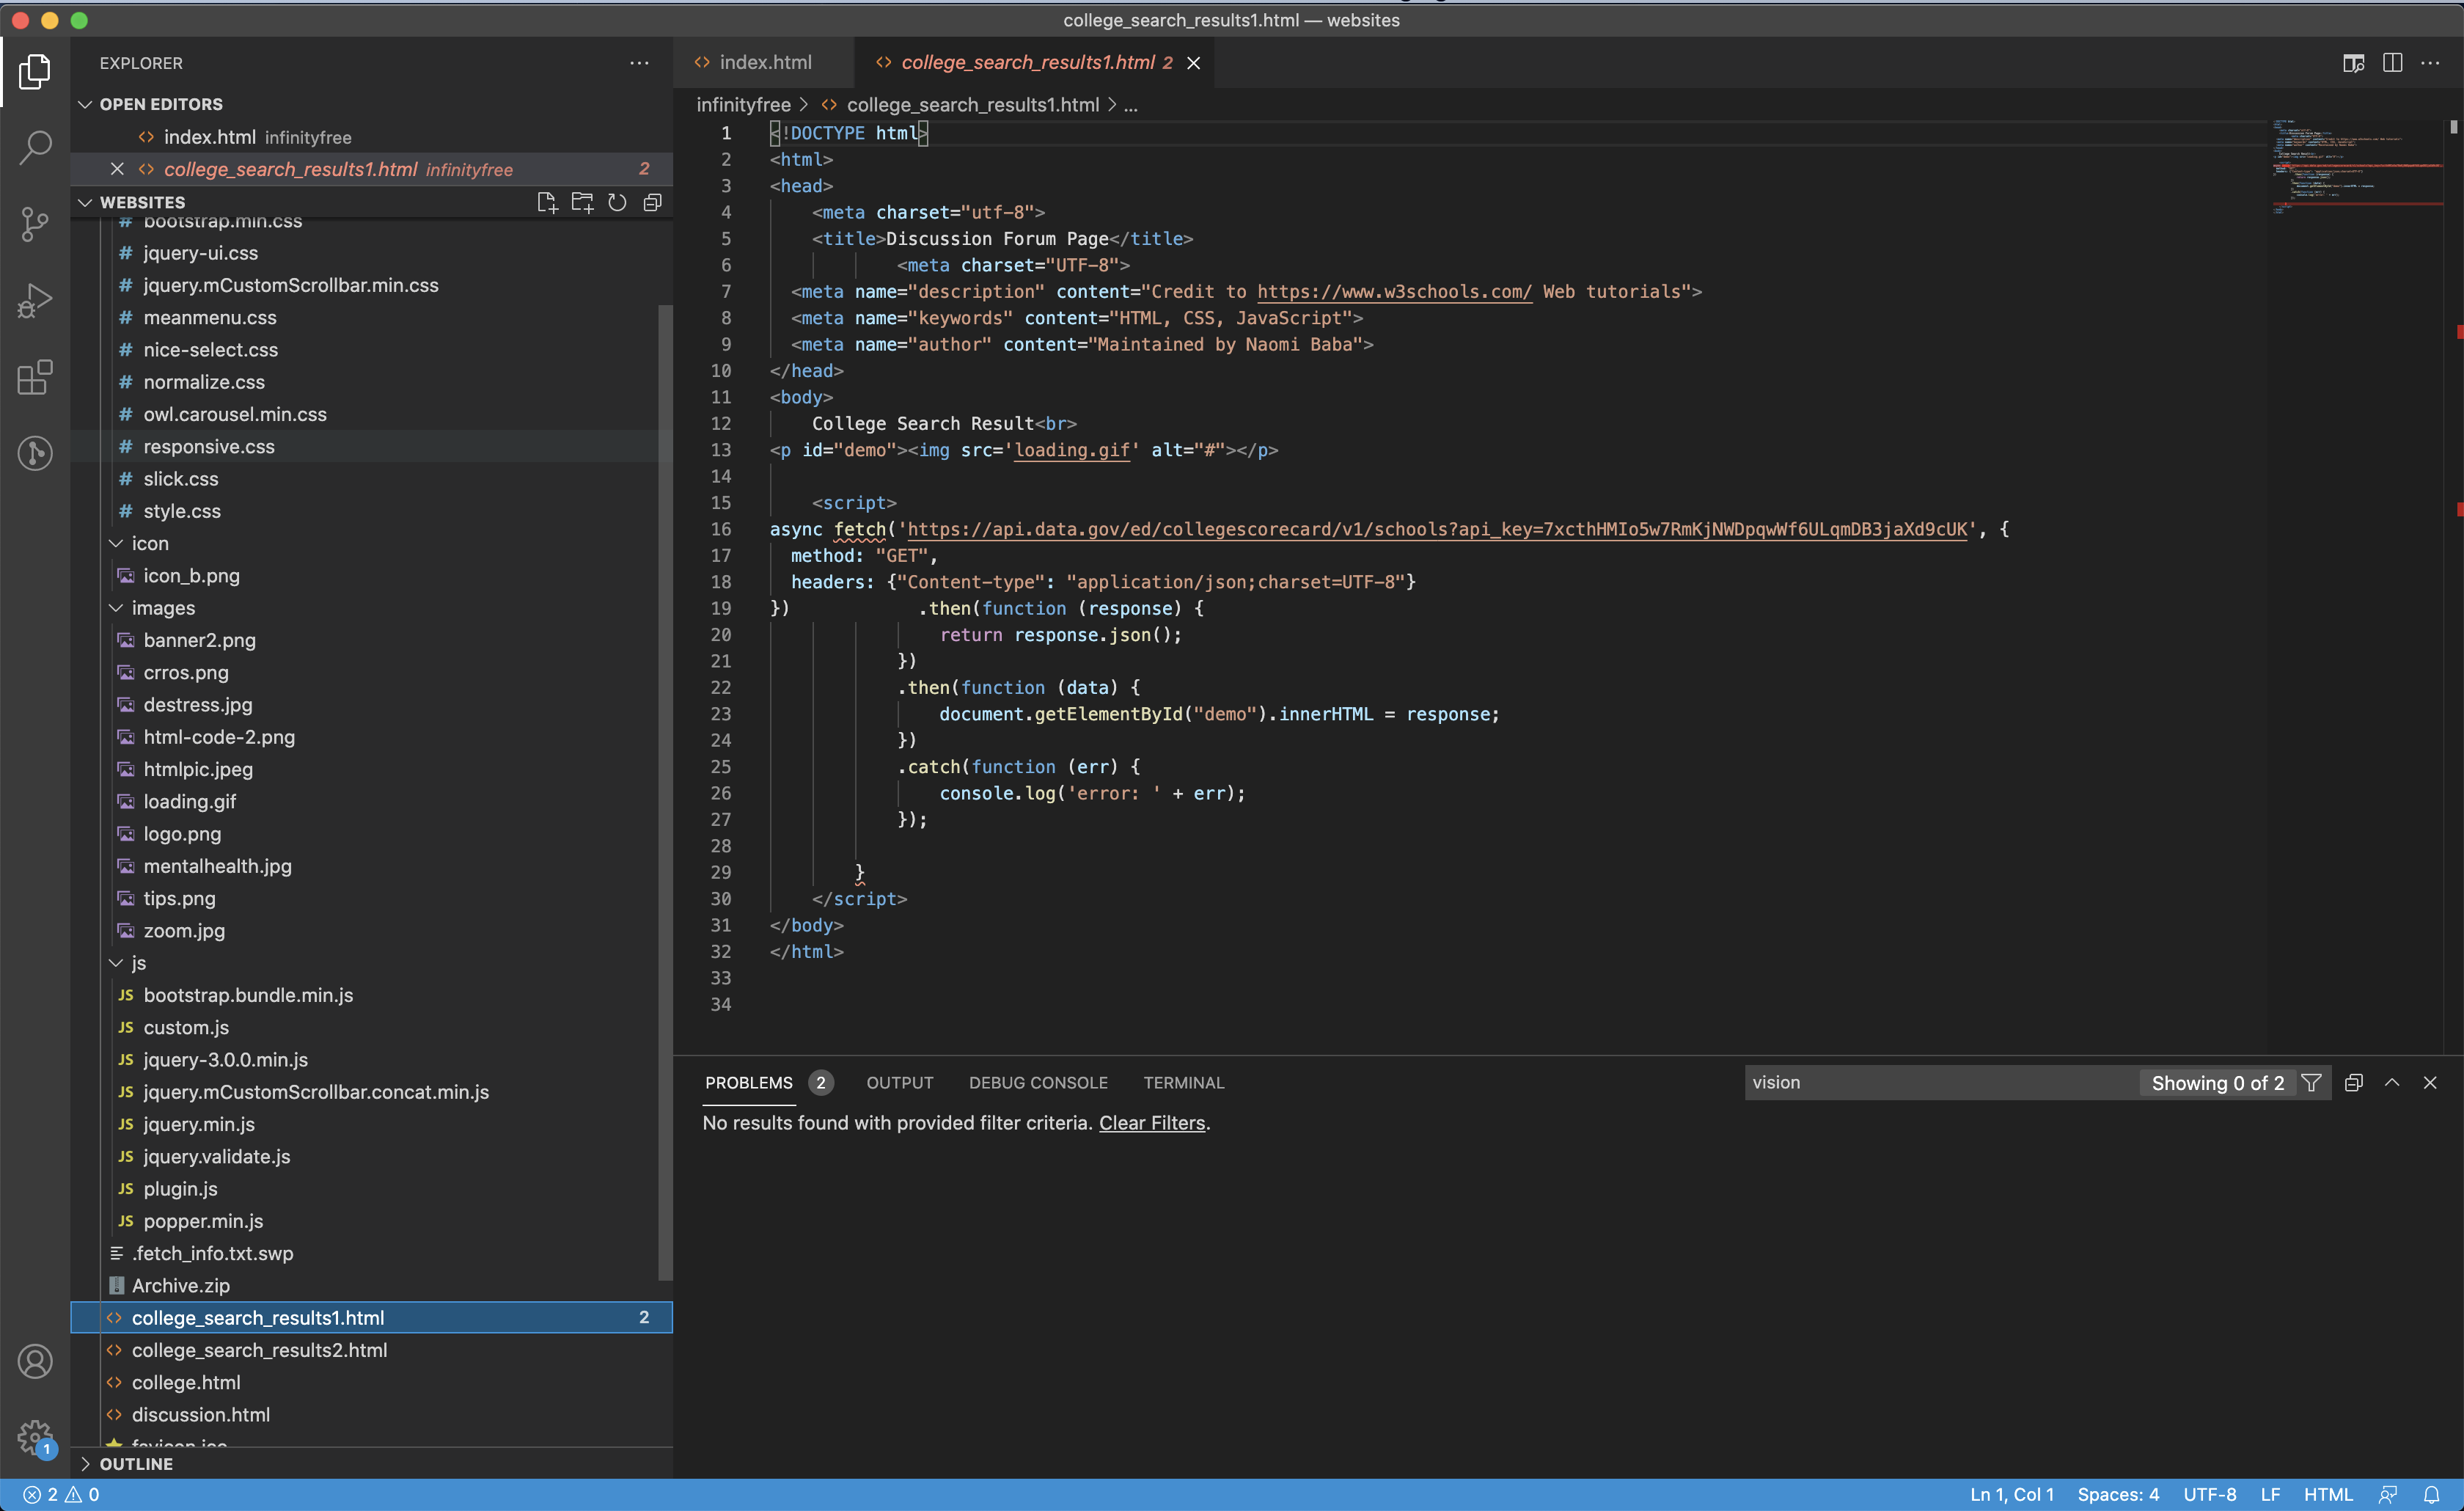Click Refresh Explorer icon
The image size is (2464, 1511).
[x=617, y=202]
